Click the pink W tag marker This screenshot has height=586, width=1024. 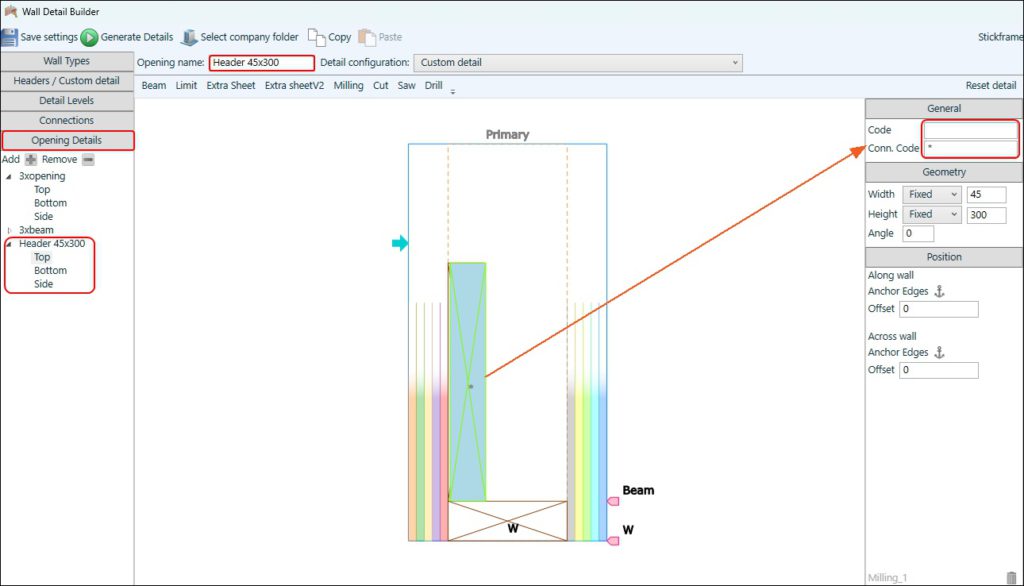(613, 541)
